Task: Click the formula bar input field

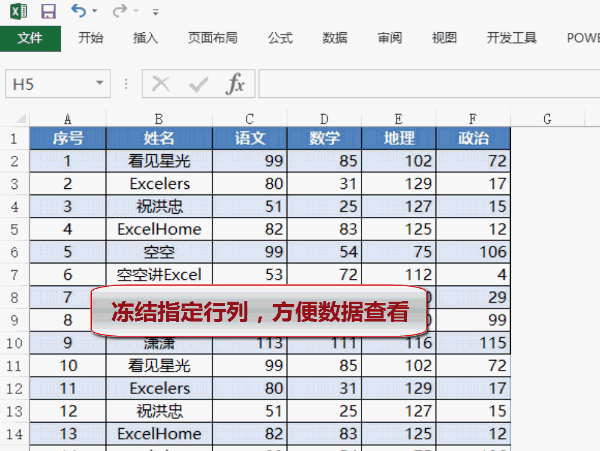Action: 420,85
